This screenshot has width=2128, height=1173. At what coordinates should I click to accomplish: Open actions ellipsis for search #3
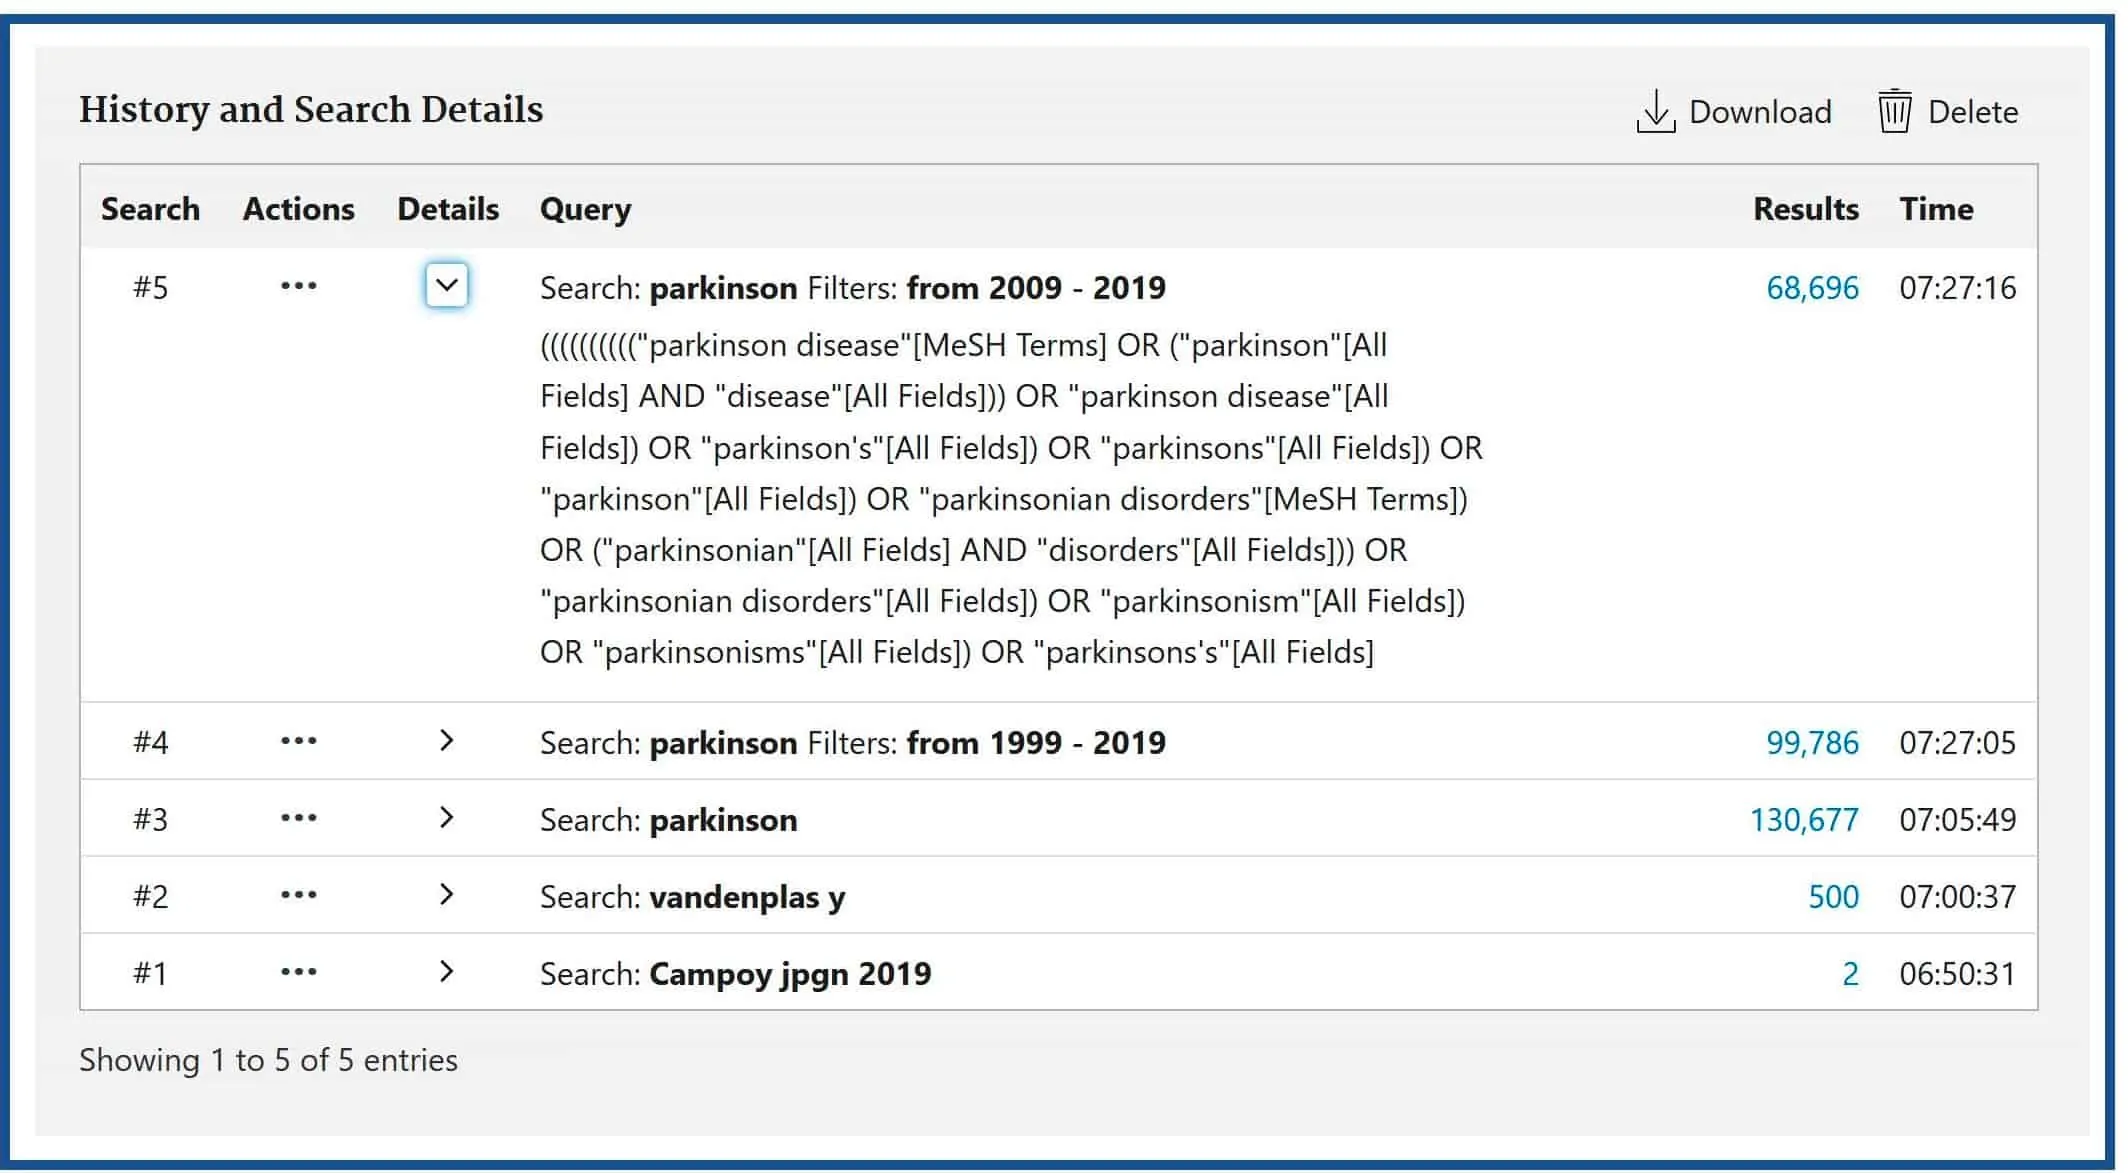pyautogui.click(x=298, y=819)
